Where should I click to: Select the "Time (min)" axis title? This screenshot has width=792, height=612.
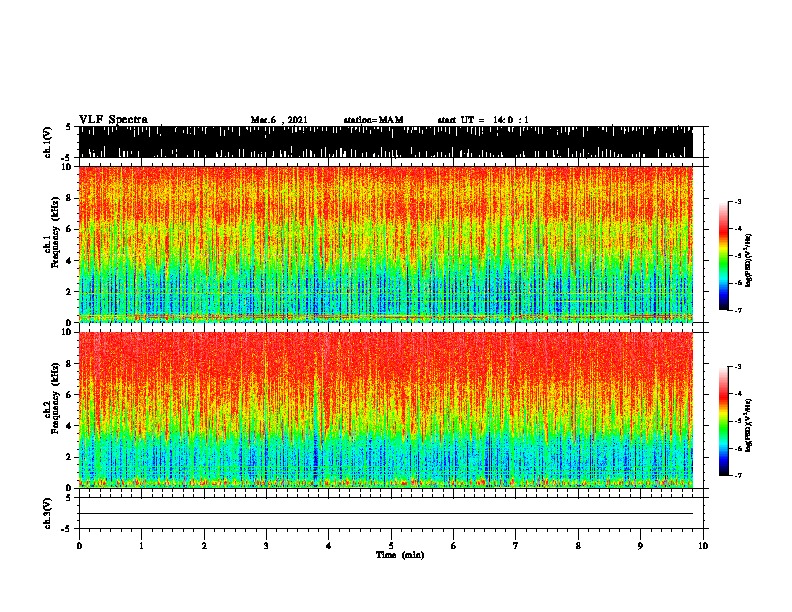point(400,555)
